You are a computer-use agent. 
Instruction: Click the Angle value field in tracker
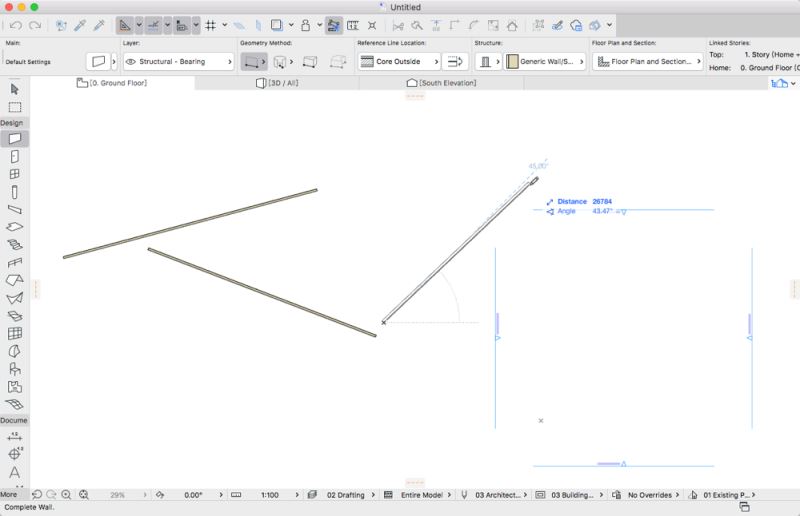coord(602,211)
